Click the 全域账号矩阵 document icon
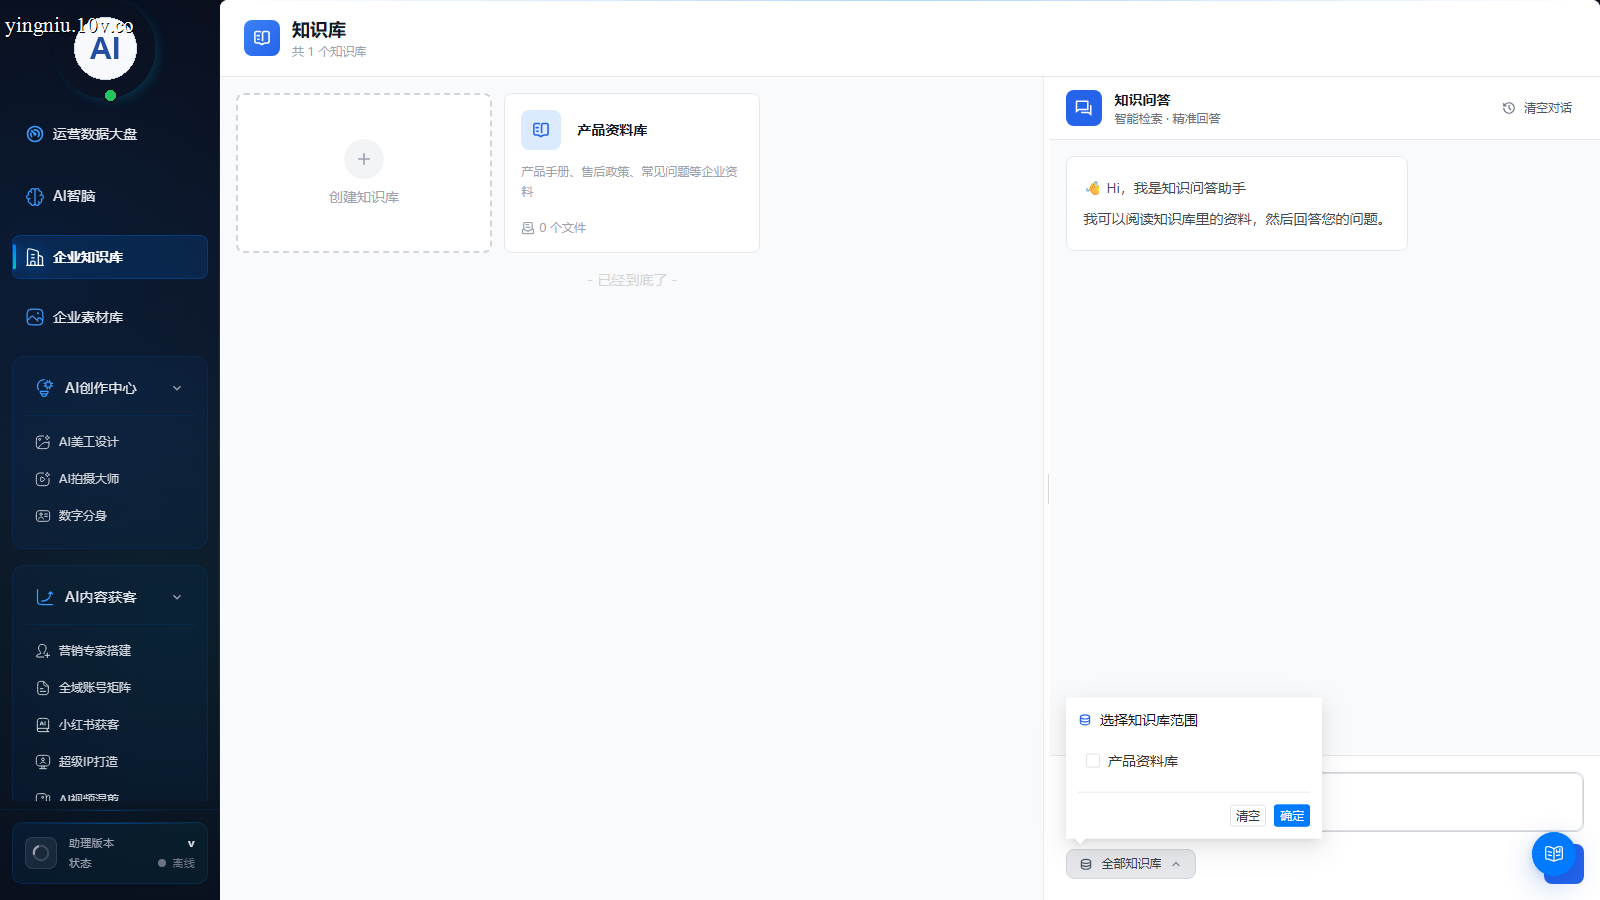Image resolution: width=1600 pixels, height=900 pixels. click(x=43, y=688)
